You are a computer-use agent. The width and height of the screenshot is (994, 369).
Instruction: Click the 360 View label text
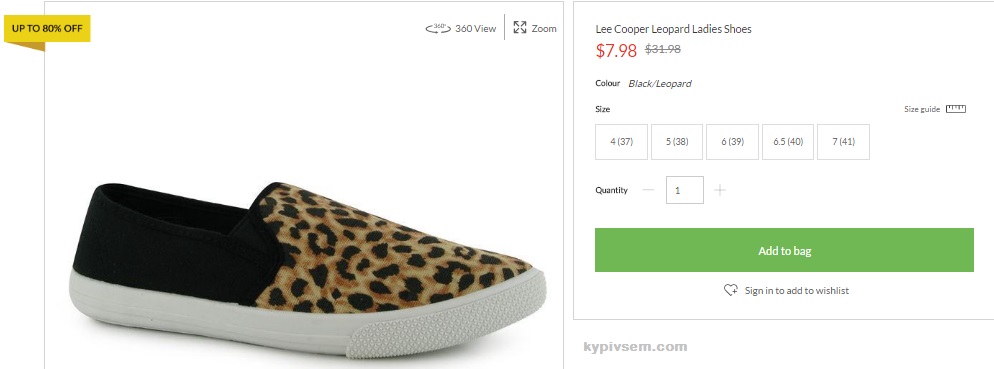point(475,29)
